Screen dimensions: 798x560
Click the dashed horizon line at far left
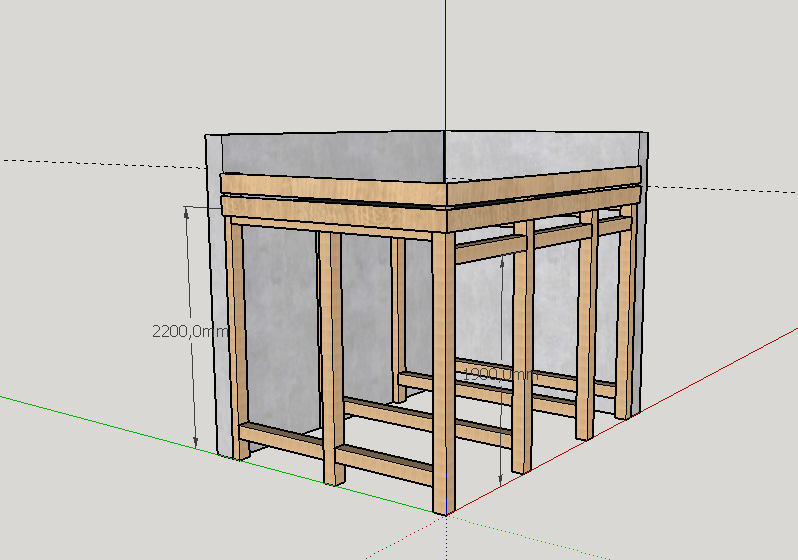pos(102,163)
